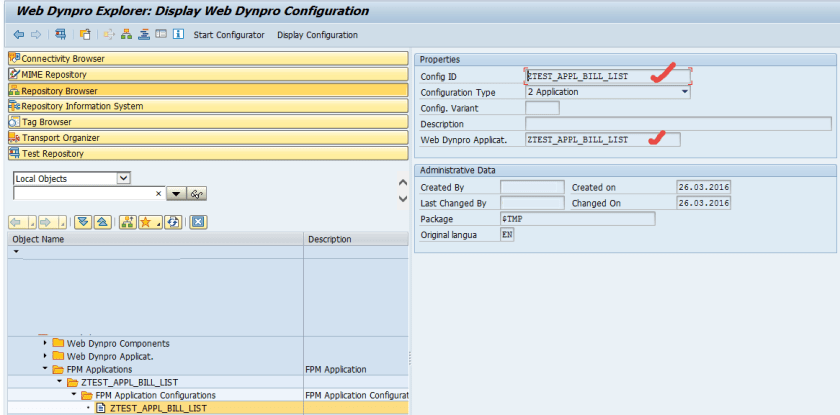Click the Collapse All nodes icon

tap(100, 221)
